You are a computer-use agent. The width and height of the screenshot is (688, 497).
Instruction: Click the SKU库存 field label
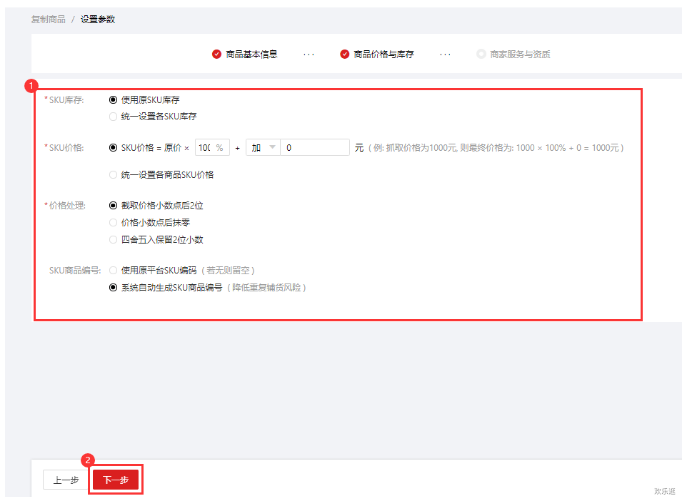click(x=66, y=100)
